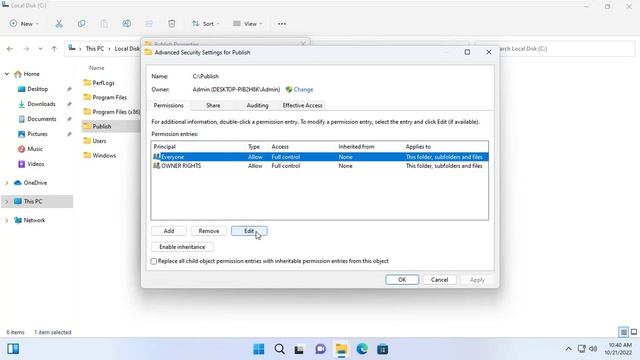Click the Enable inheritance button
This screenshot has width=640, height=360.
pyautogui.click(x=182, y=247)
